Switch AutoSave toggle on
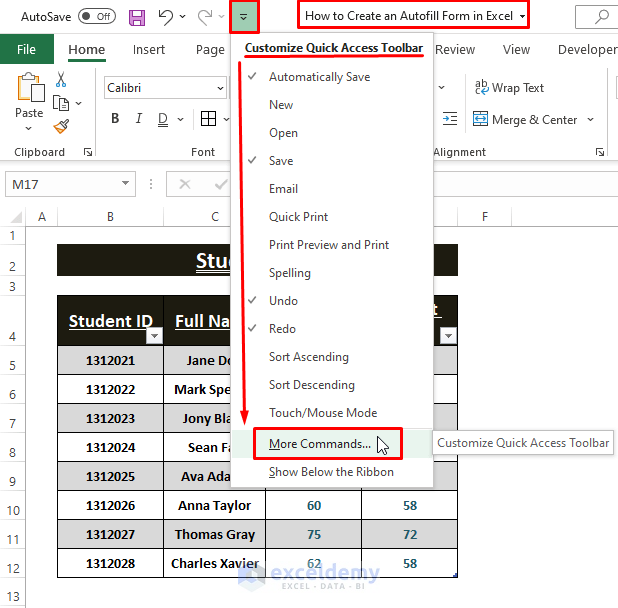618x608 pixels. click(x=97, y=17)
